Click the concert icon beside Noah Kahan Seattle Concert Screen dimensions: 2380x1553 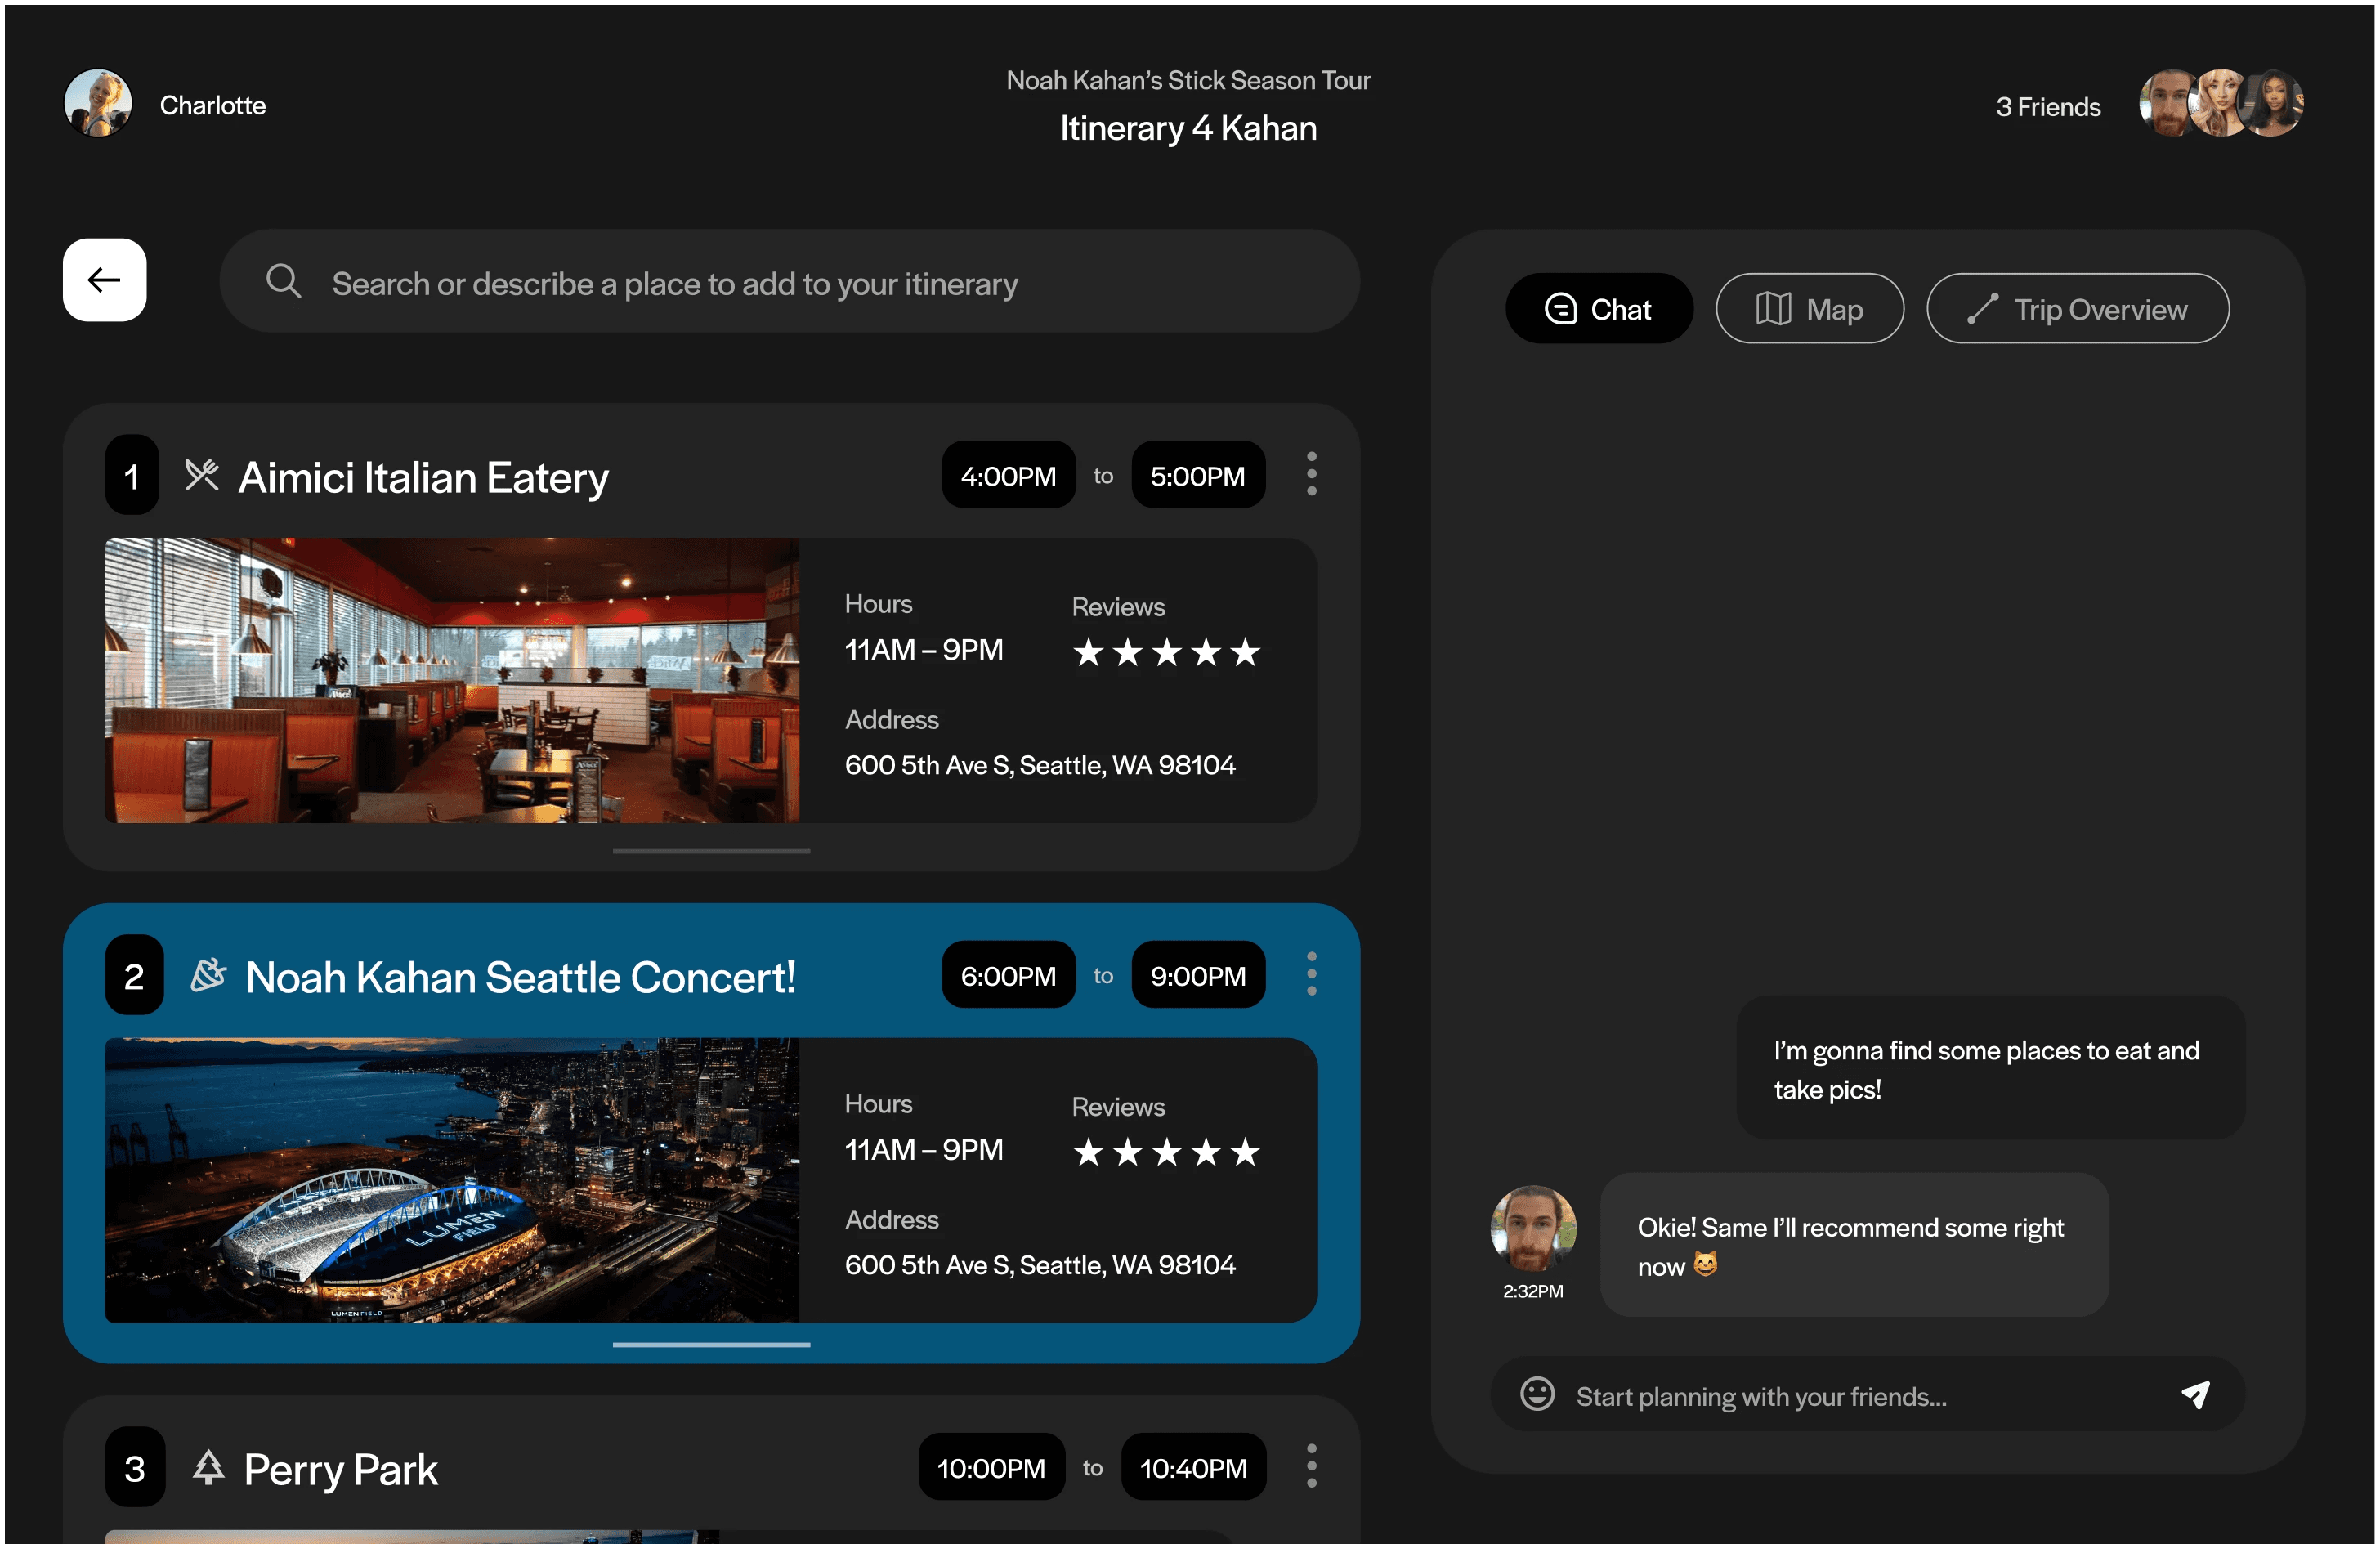tap(208, 975)
